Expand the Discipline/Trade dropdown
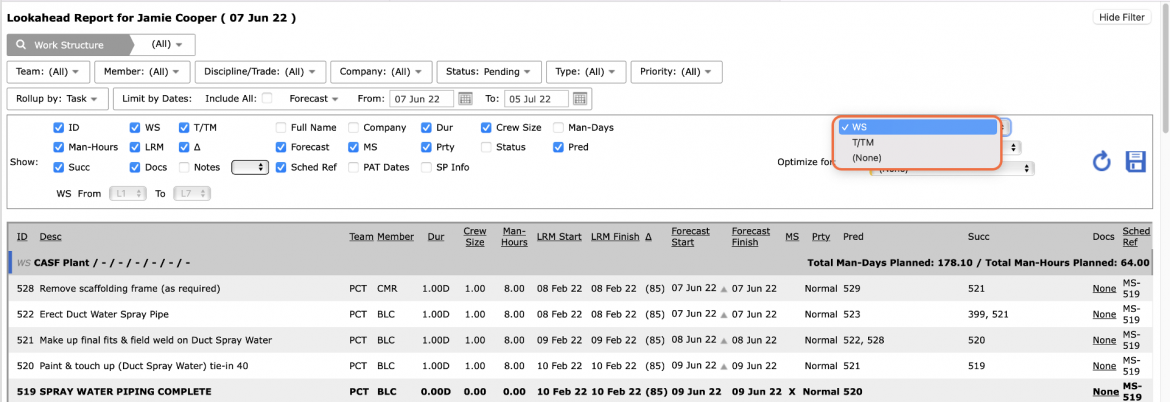1170x402 pixels. 260,72
